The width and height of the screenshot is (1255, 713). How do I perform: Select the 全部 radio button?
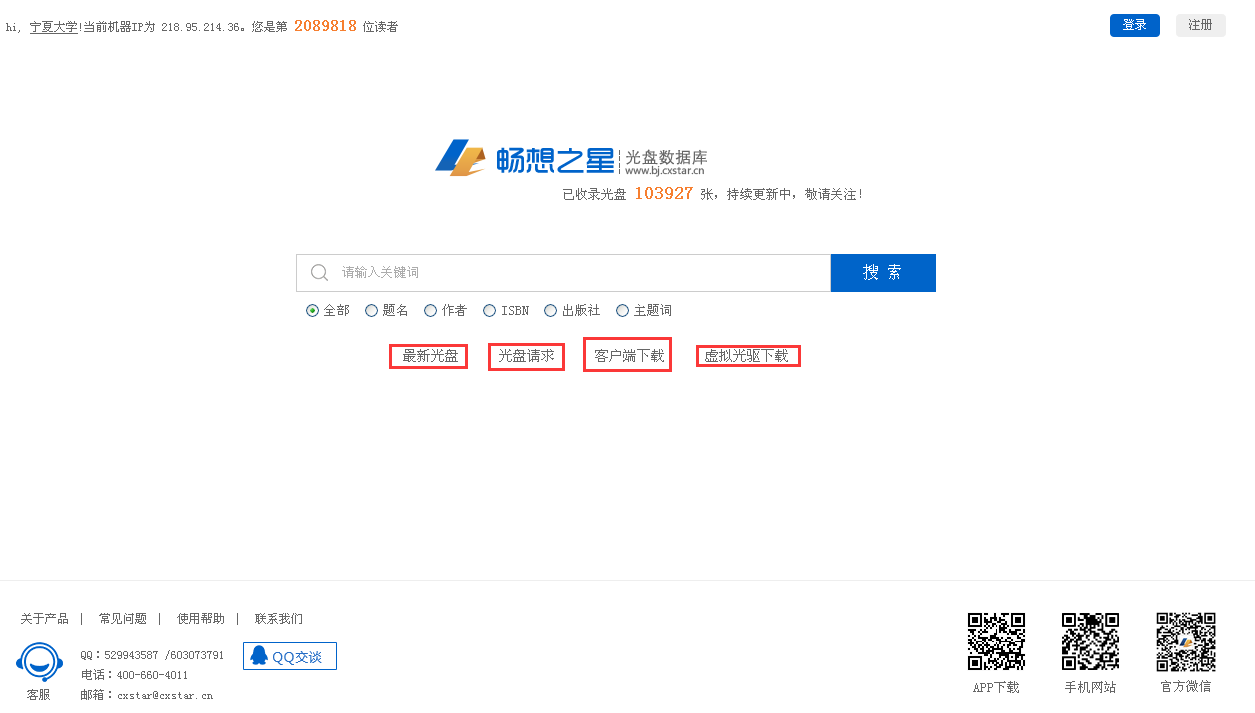(312, 311)
